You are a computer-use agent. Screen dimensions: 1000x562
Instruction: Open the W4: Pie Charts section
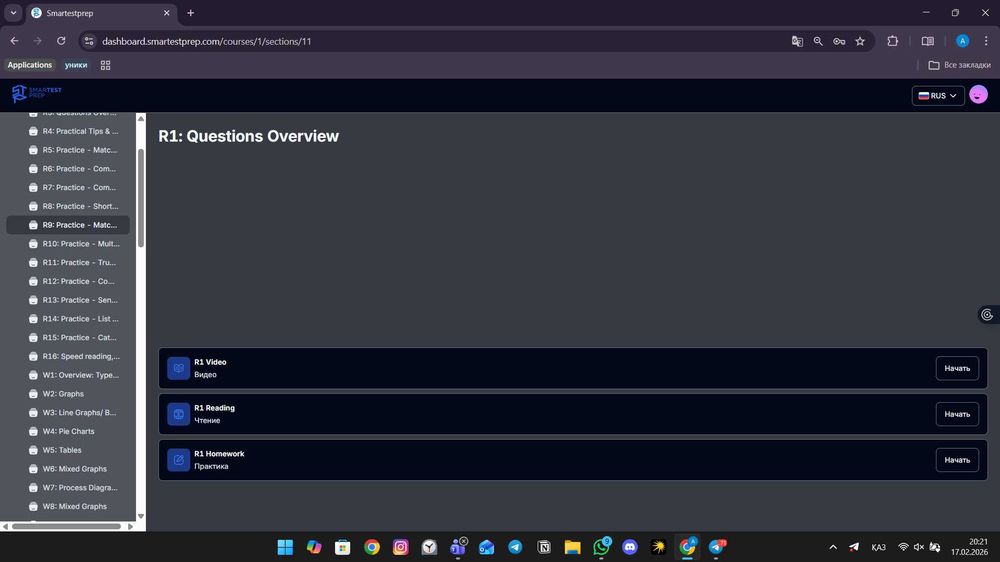coord(68,431)
